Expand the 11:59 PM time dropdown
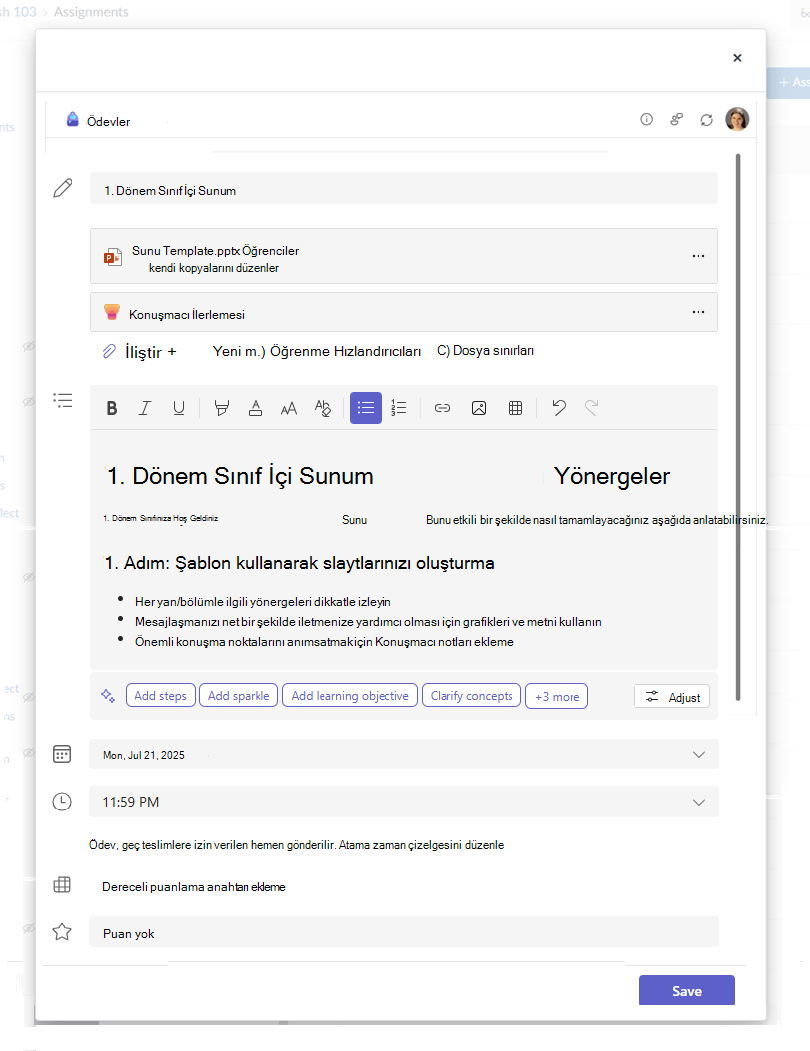The image size is (810, 1051). (x=699, y=802)
